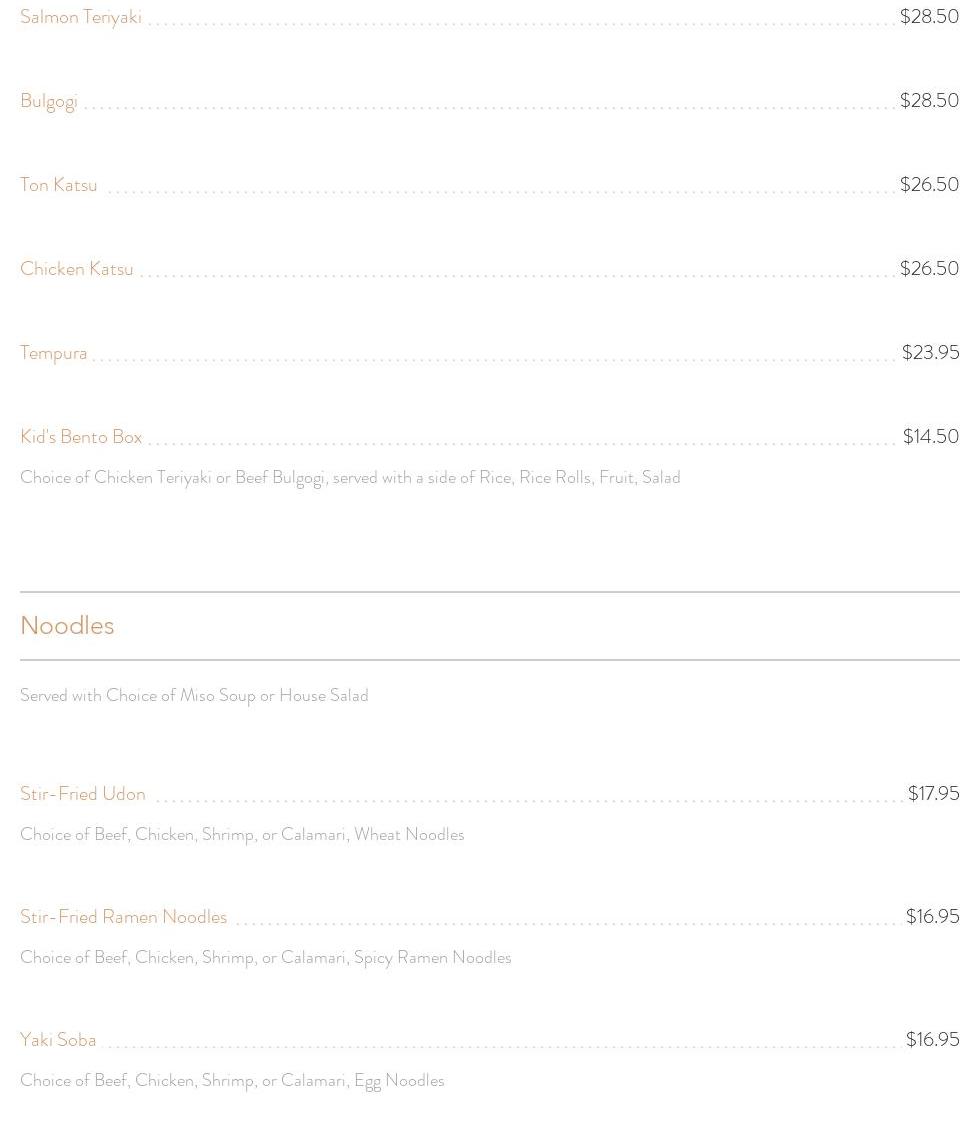Open the Chicken Katsu item
This screenshot has height=1127, width=965.
(x=77, y=269)
